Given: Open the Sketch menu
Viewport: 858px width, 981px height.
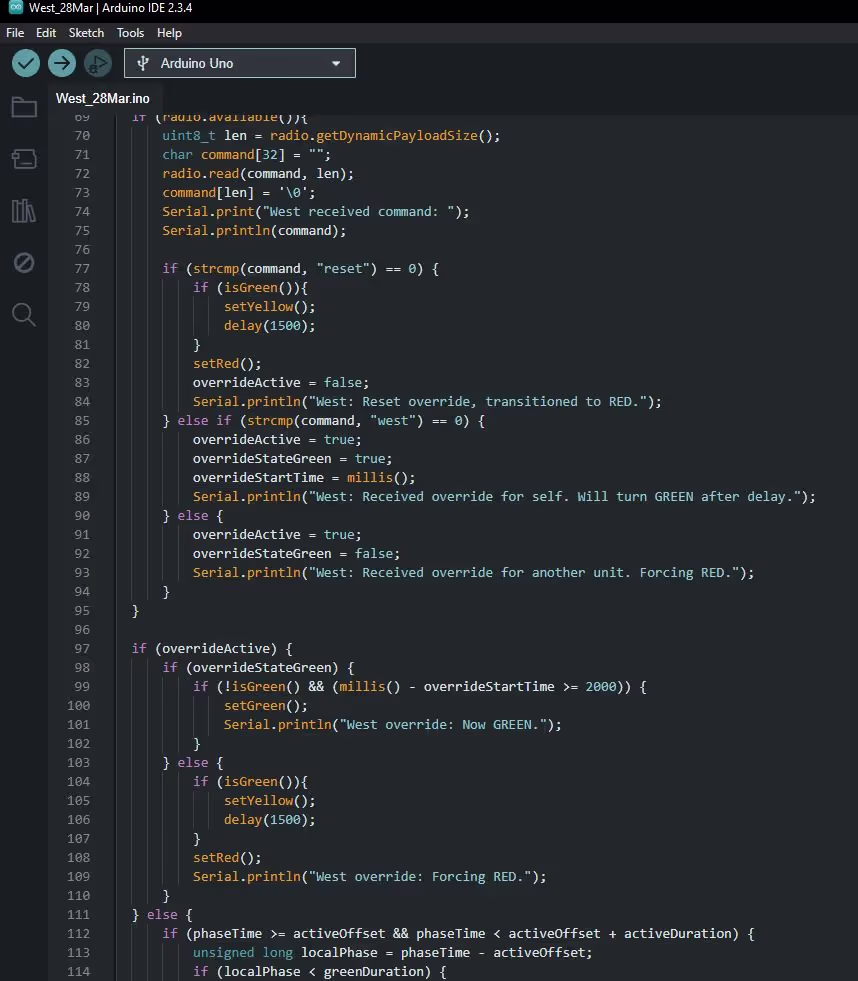Looking at the screenshot, I should (86, 33).
